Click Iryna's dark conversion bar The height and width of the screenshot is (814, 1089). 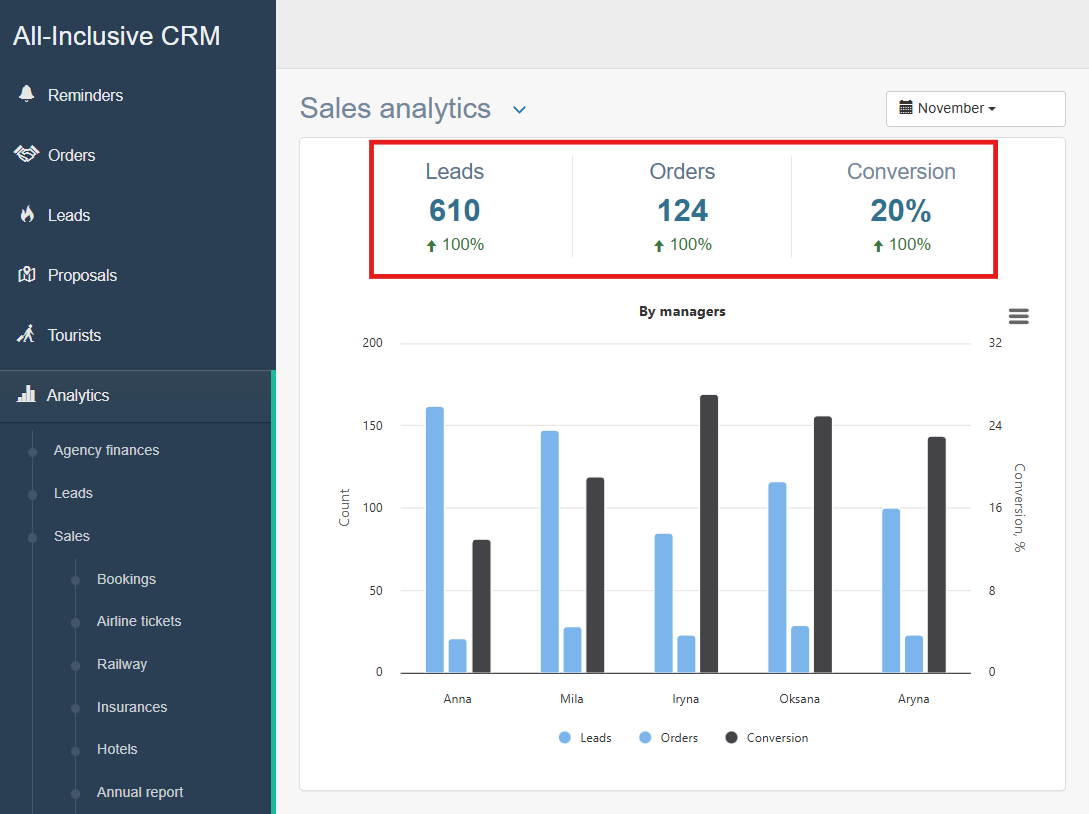pyautogui.click(x=709, y=534)
